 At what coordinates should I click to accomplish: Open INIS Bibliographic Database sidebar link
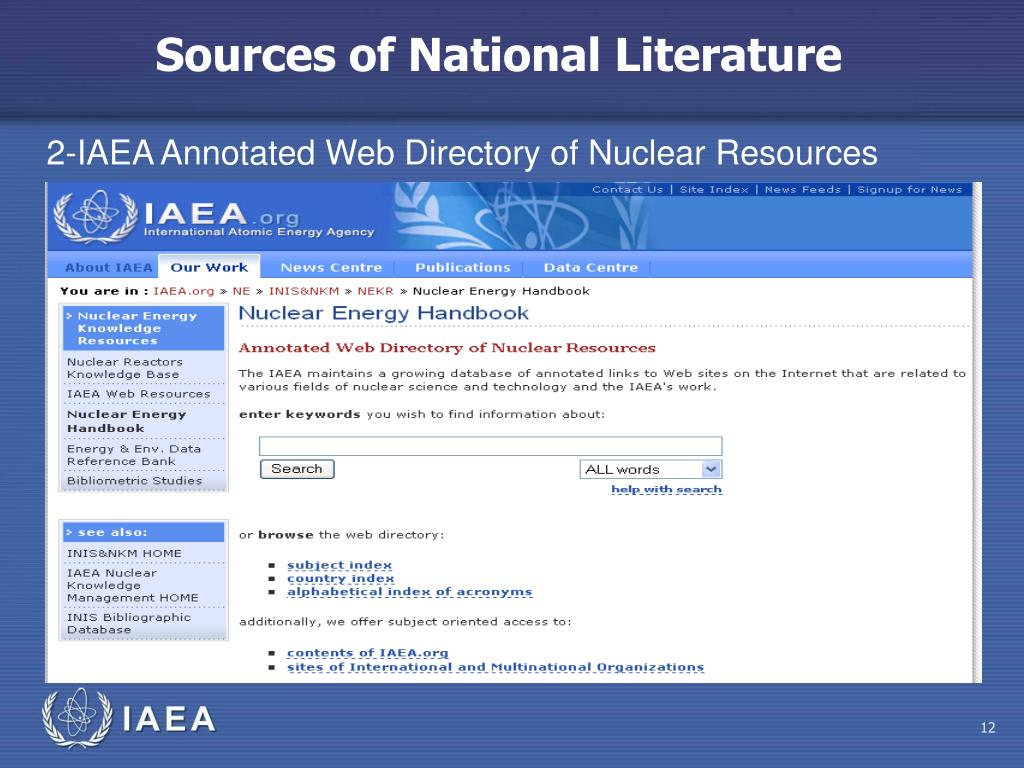pos(129,623)
